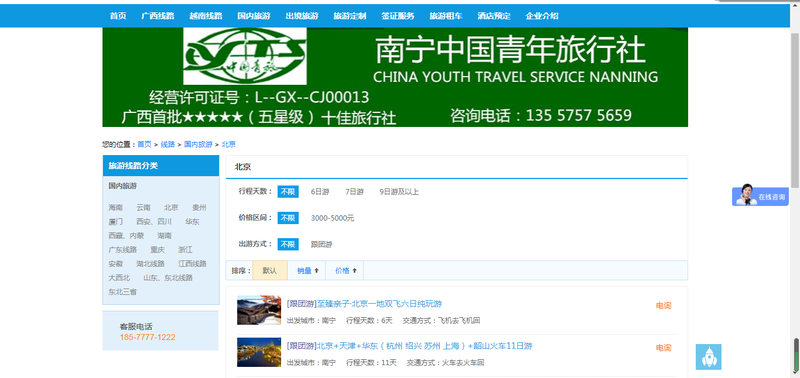The image size is (800, 378).
Task: Select 云南 in sidebar categories
Action: pyautogui.click(x=143, y=208)
